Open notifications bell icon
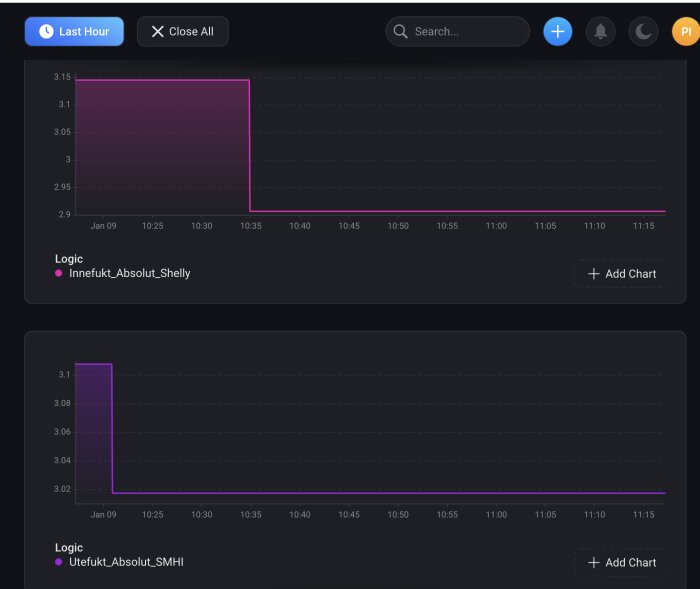The height and width of the screenshot is (589, 700). point(600,32)
